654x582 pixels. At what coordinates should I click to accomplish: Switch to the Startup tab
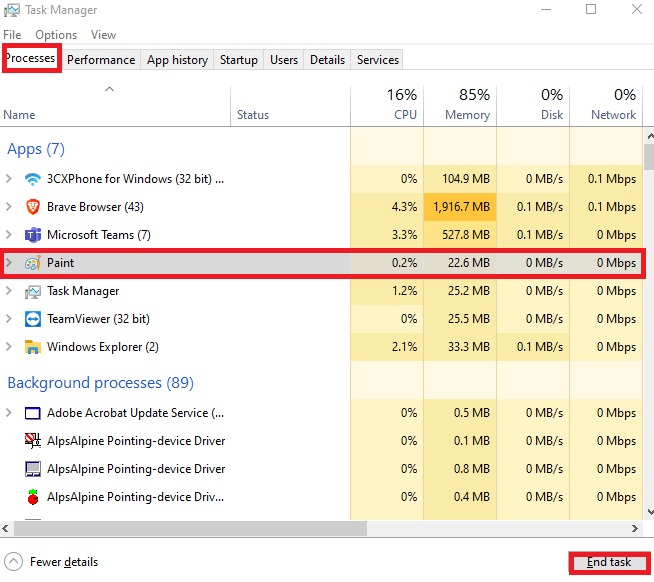tap(239, 60)
